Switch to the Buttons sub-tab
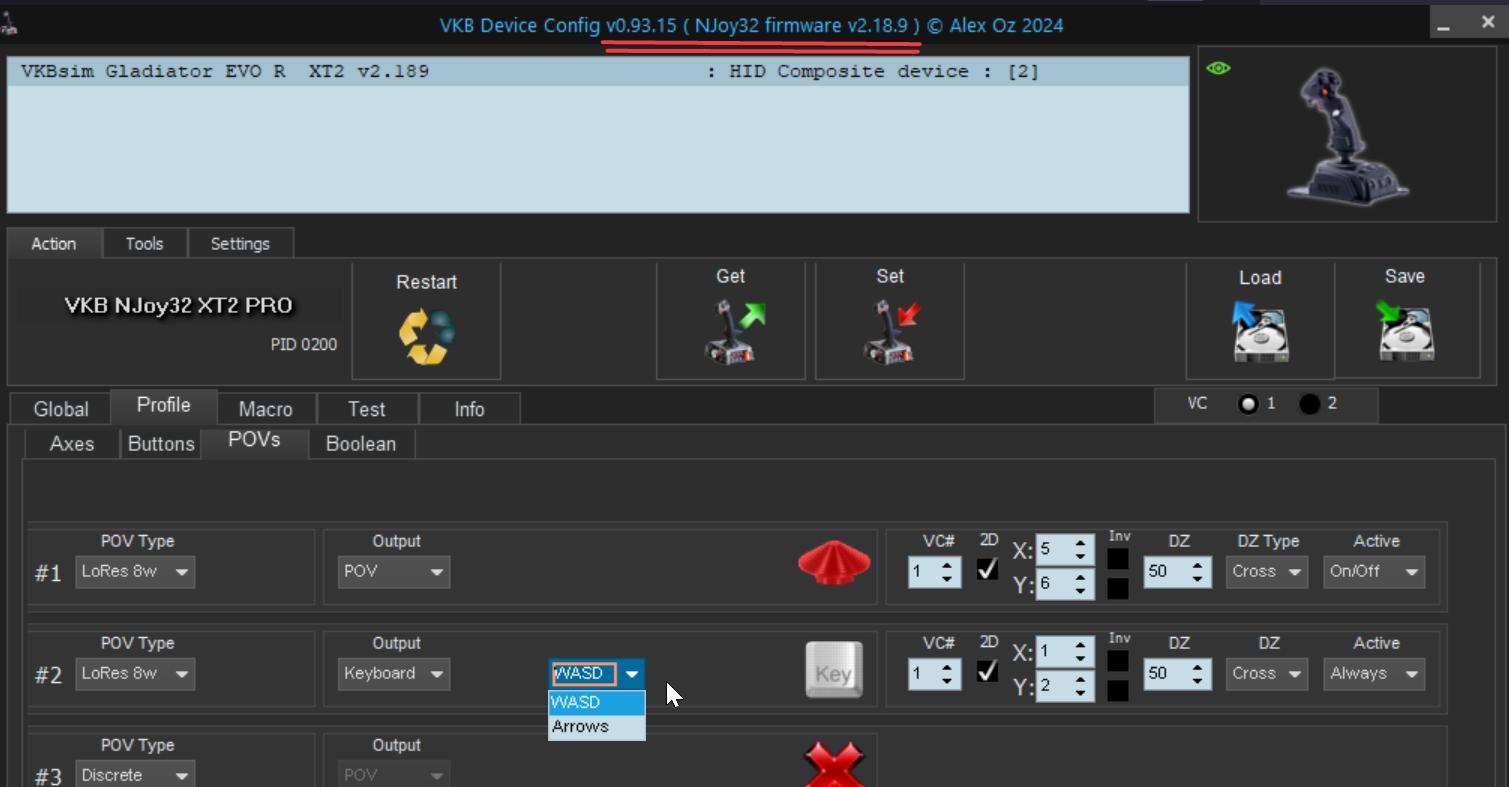Image resolution: width=1509 pixels, height=787 pixels. tap(161, 444)
